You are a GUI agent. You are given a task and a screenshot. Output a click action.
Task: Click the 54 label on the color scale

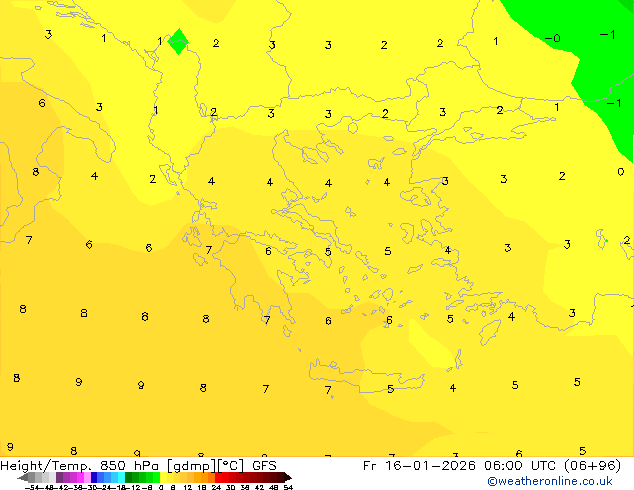point(288,487)
